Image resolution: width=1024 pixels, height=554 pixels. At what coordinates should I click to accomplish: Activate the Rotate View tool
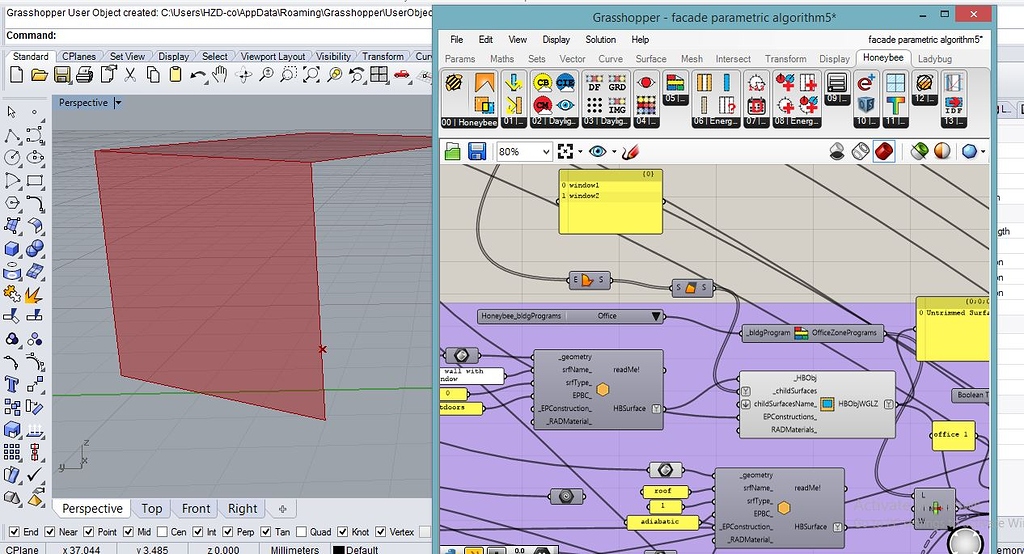pyautogui.click(x=244, y=75)
